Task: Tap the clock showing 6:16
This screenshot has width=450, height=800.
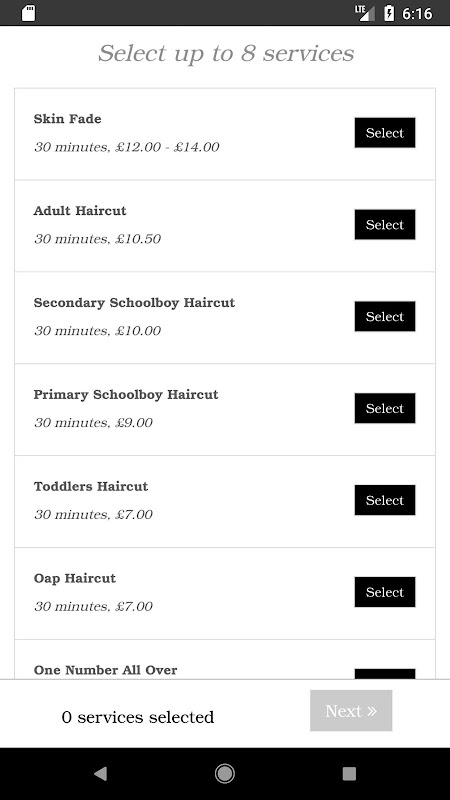Action: pos(417,13)
